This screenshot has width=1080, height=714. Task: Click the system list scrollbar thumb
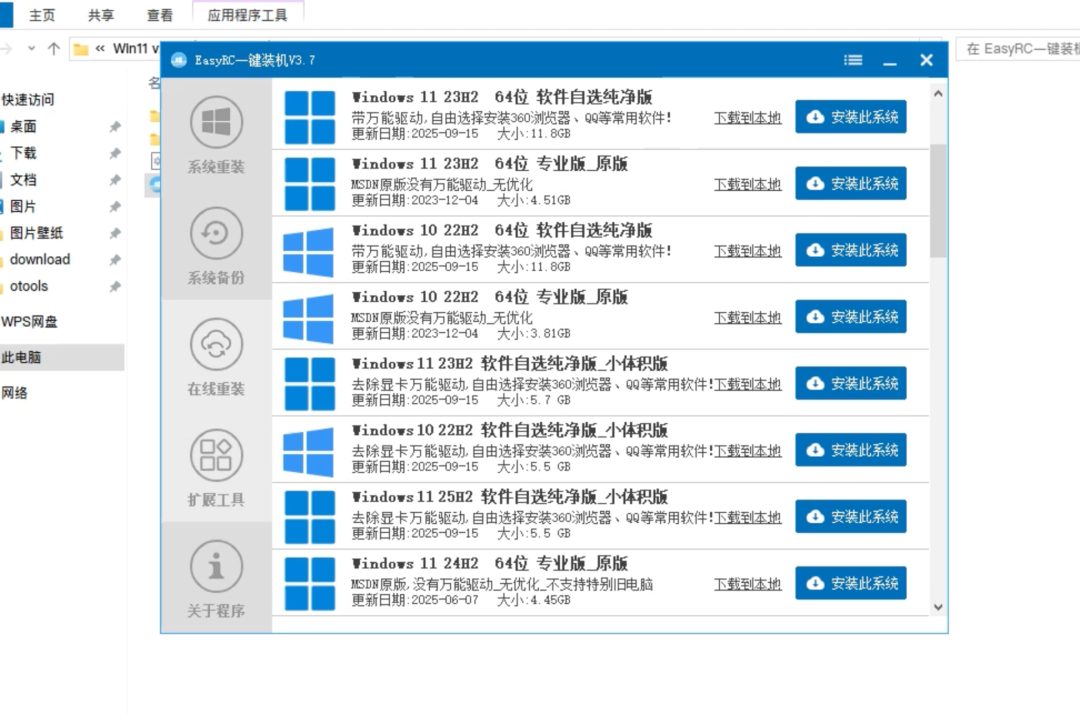click(937, 201)
